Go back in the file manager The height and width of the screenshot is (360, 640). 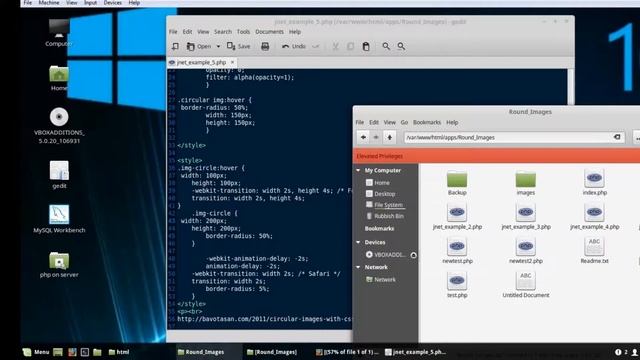(363, 137)
